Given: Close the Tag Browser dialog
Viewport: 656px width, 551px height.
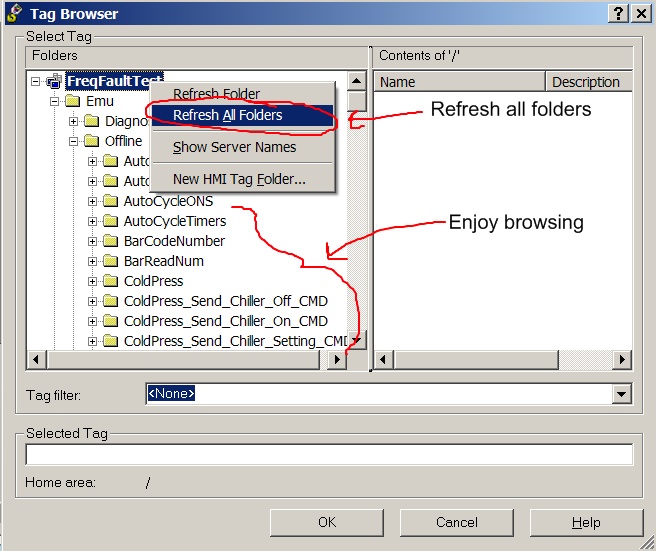Looking at the screenshot, I should pyautogui.click(x=641, y=14).
